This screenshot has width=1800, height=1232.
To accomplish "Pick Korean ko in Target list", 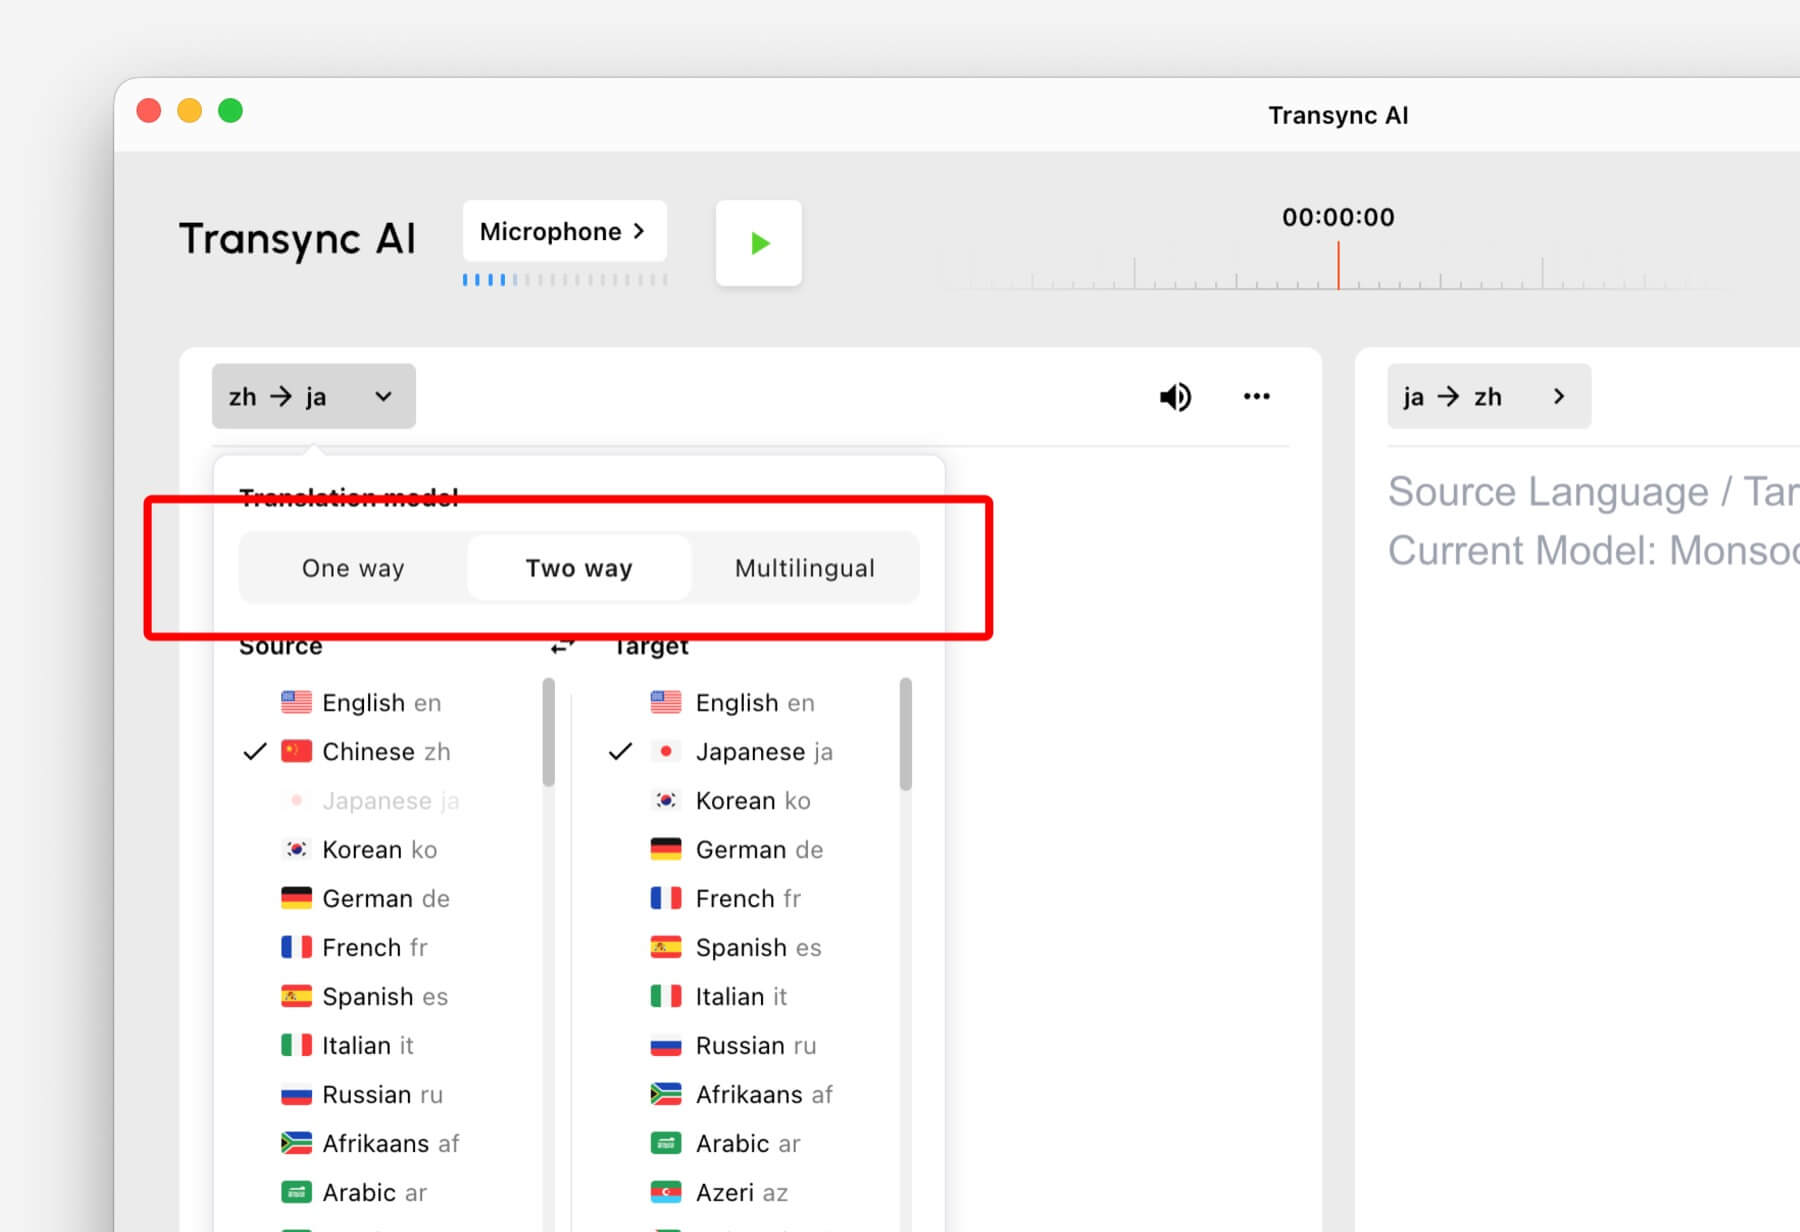I will [730, 801].
